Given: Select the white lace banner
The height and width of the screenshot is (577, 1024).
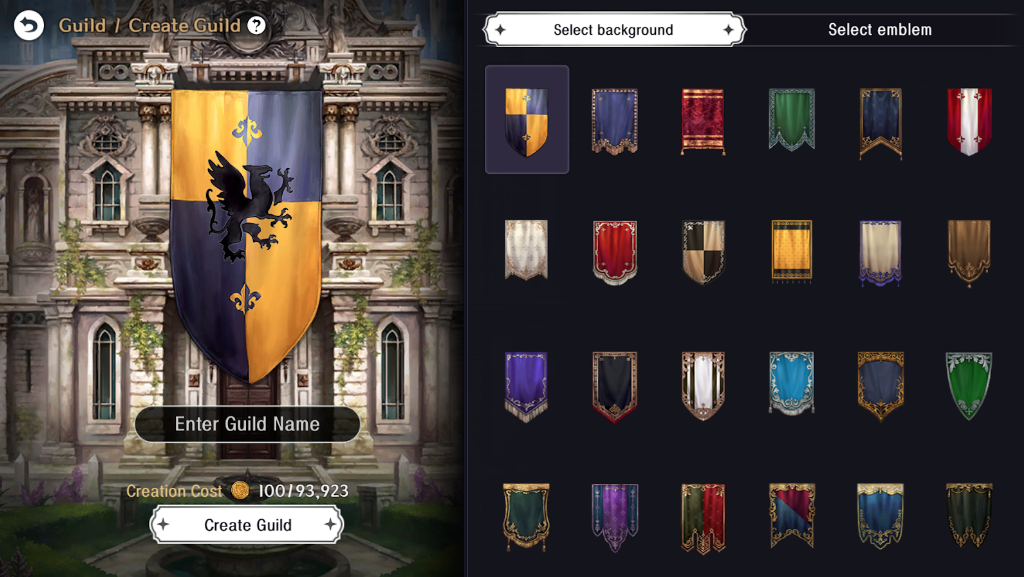Looking at the screenshot, I should [x=526, y=249].
